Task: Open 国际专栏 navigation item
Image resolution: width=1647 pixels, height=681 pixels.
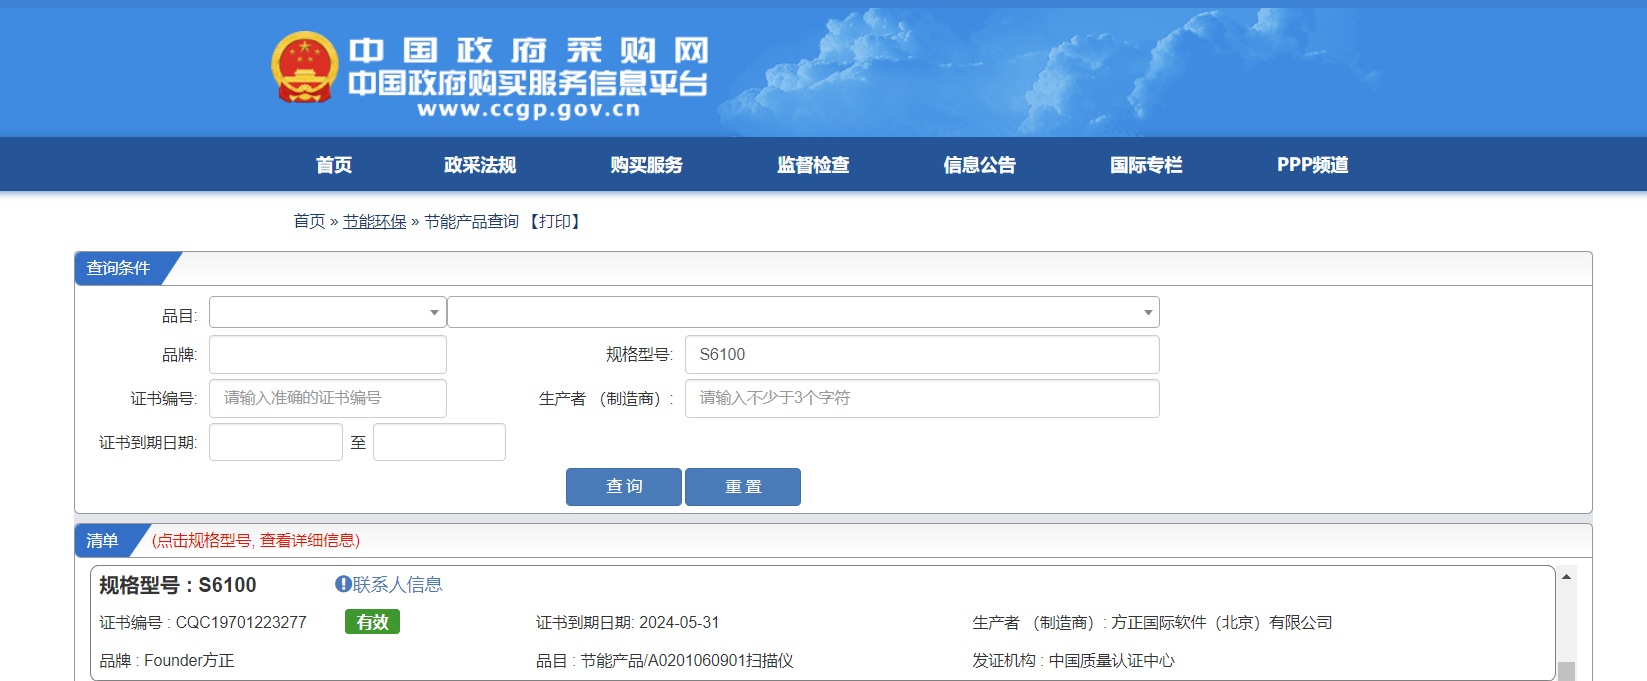Action: pyautogui.click(x=1146, y=165)
